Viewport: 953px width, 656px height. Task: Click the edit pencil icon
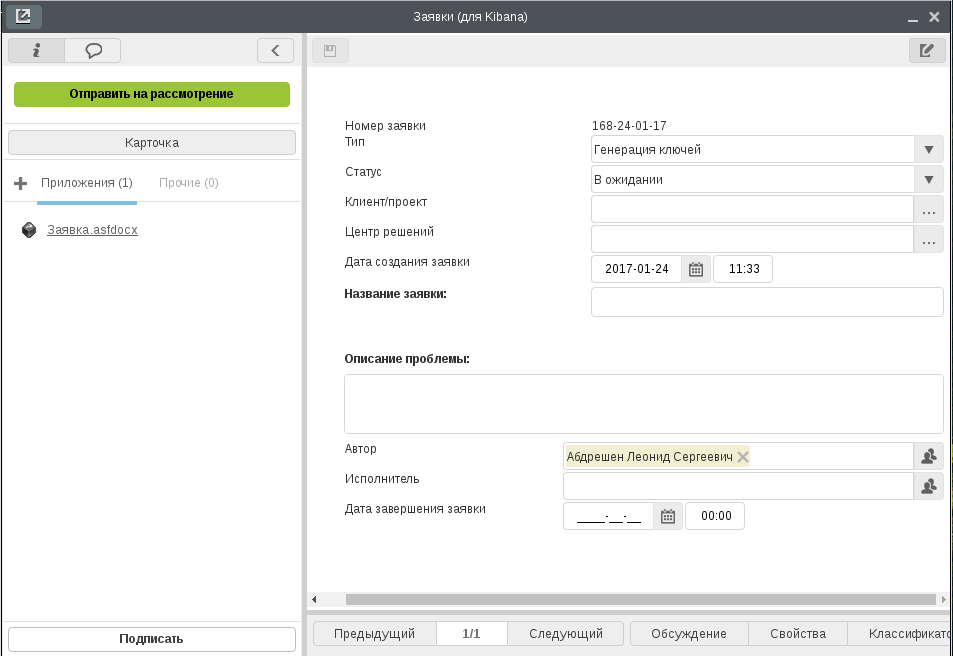[927, 50]
